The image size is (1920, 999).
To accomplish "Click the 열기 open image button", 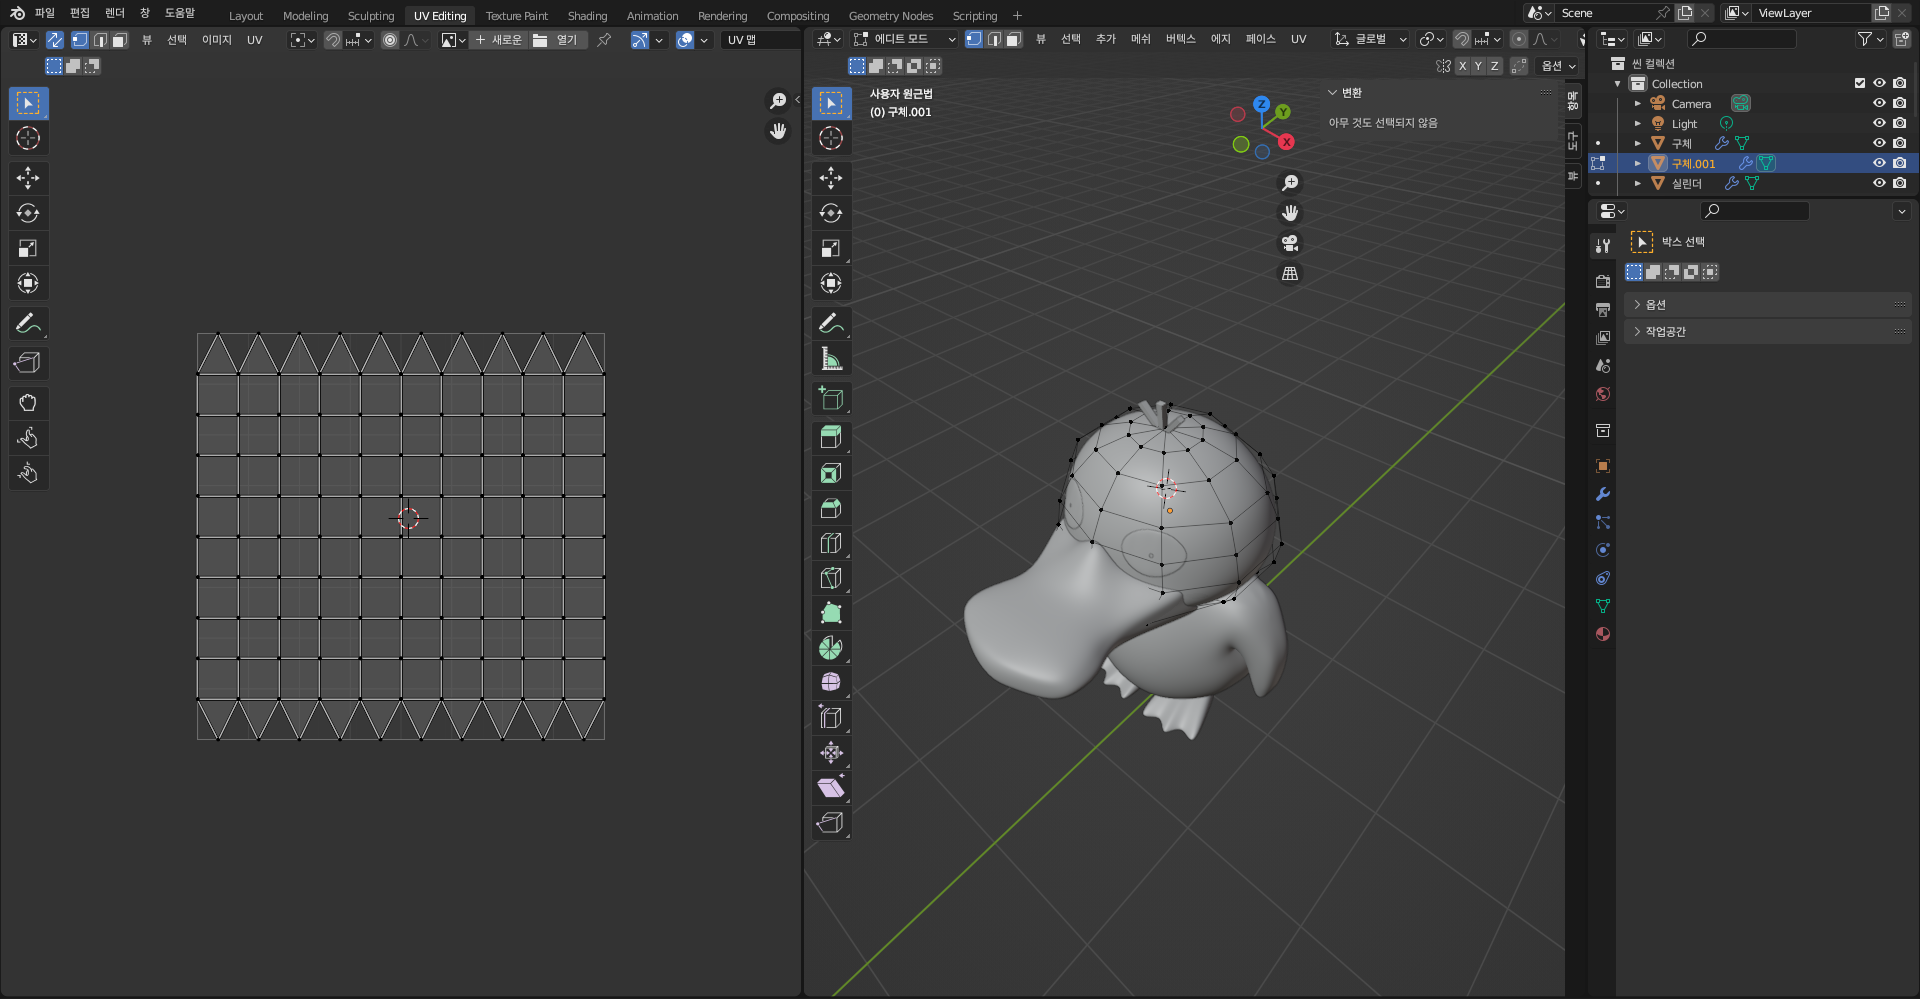I will [558, 40].
